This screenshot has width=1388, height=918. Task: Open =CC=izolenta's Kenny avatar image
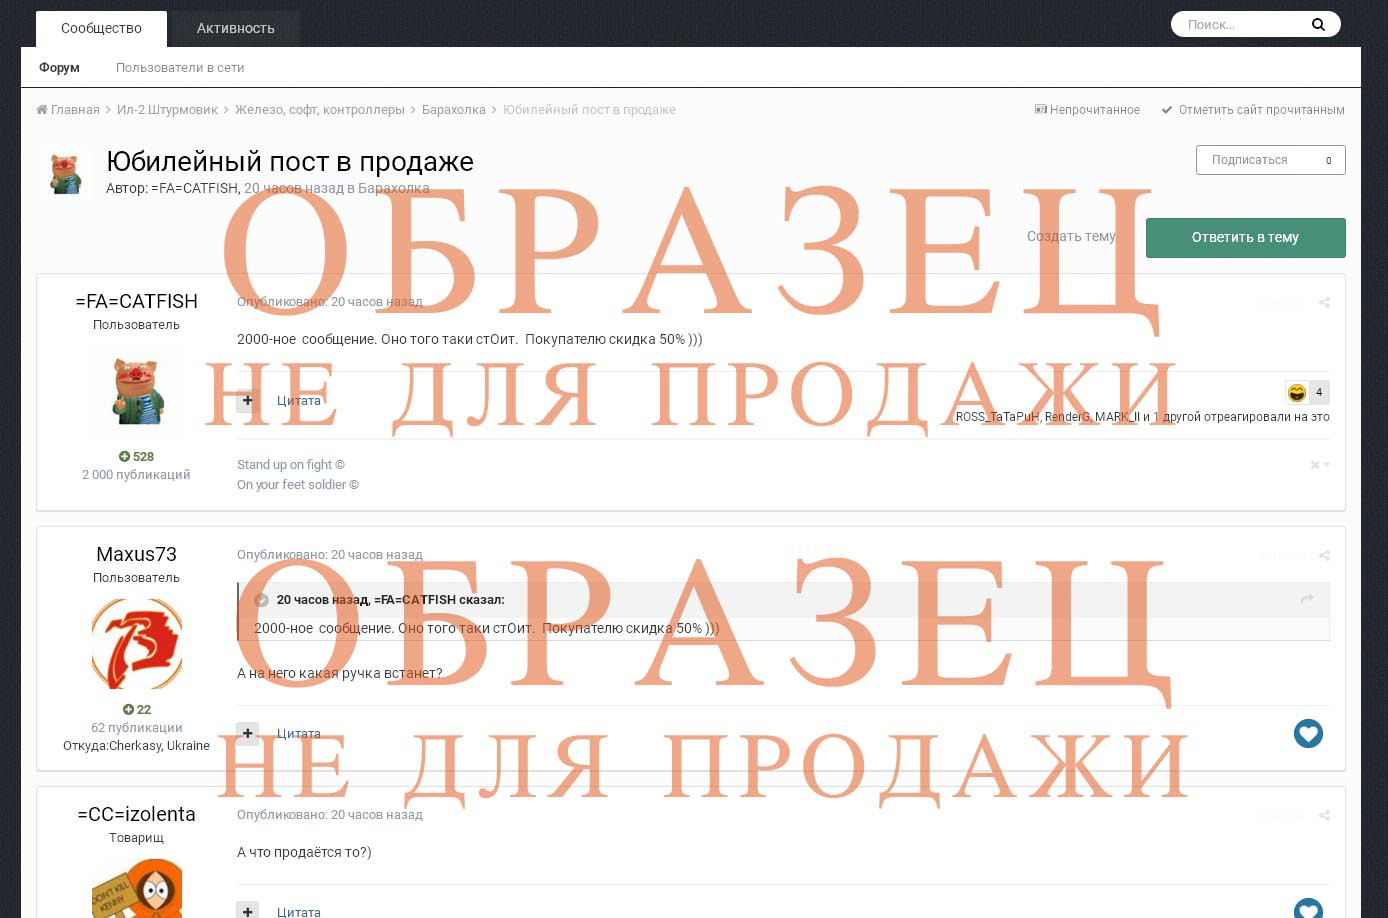tap(136, 888)
